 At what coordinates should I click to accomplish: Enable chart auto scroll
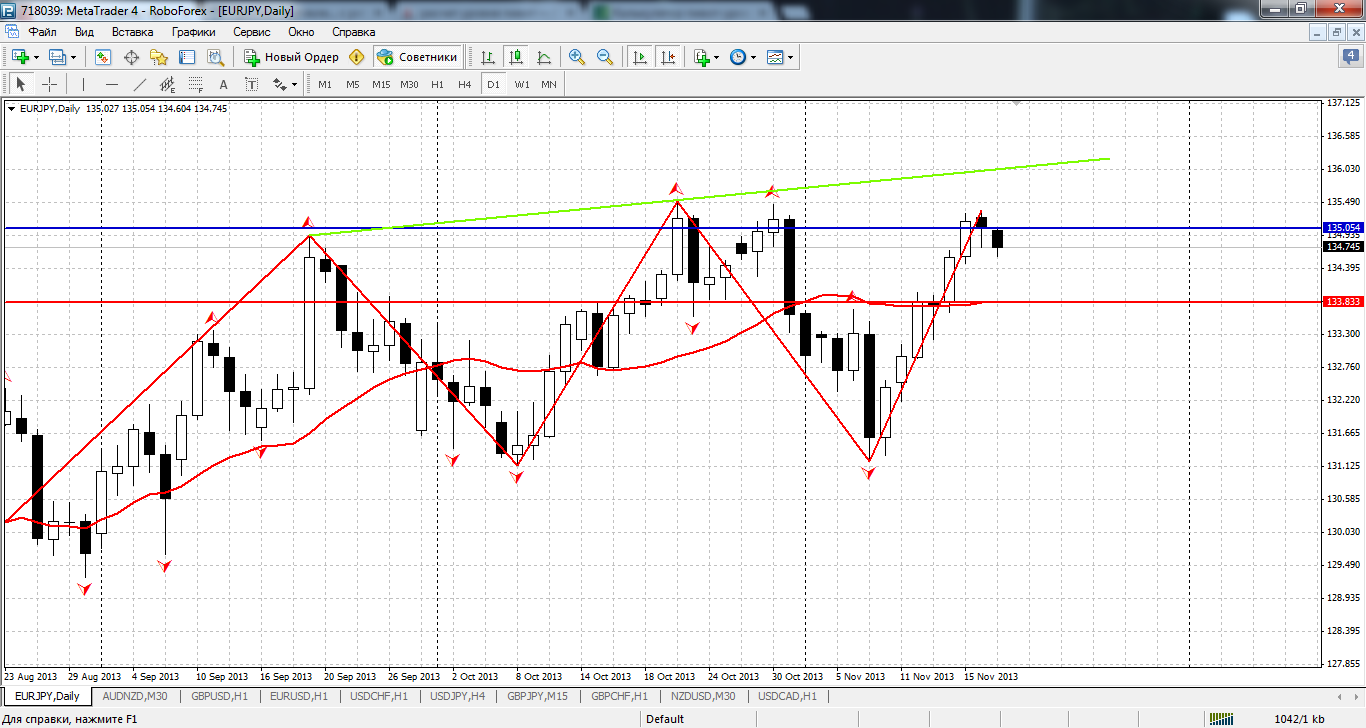pos(640,57)
